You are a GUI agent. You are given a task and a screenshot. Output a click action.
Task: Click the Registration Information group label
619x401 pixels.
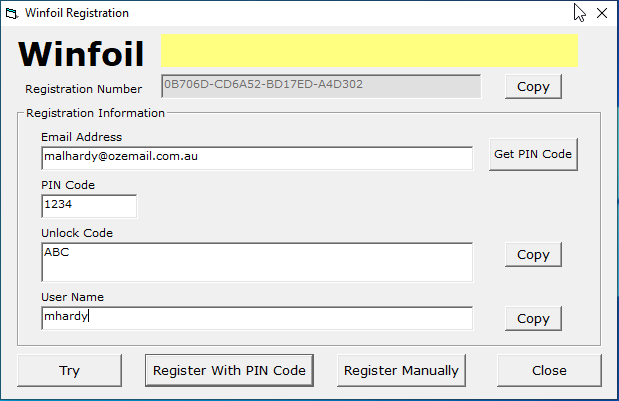(95, 113)
